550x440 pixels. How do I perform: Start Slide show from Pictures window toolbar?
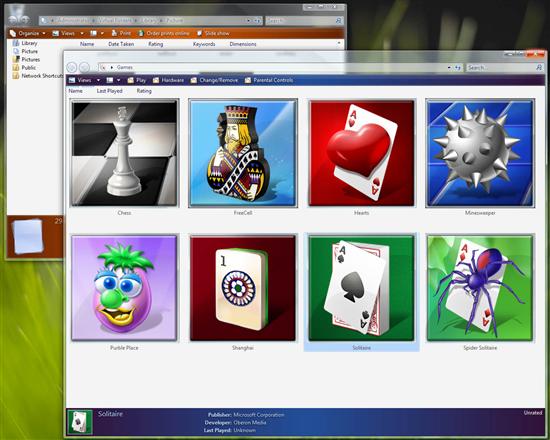click(x=213, y=33)
